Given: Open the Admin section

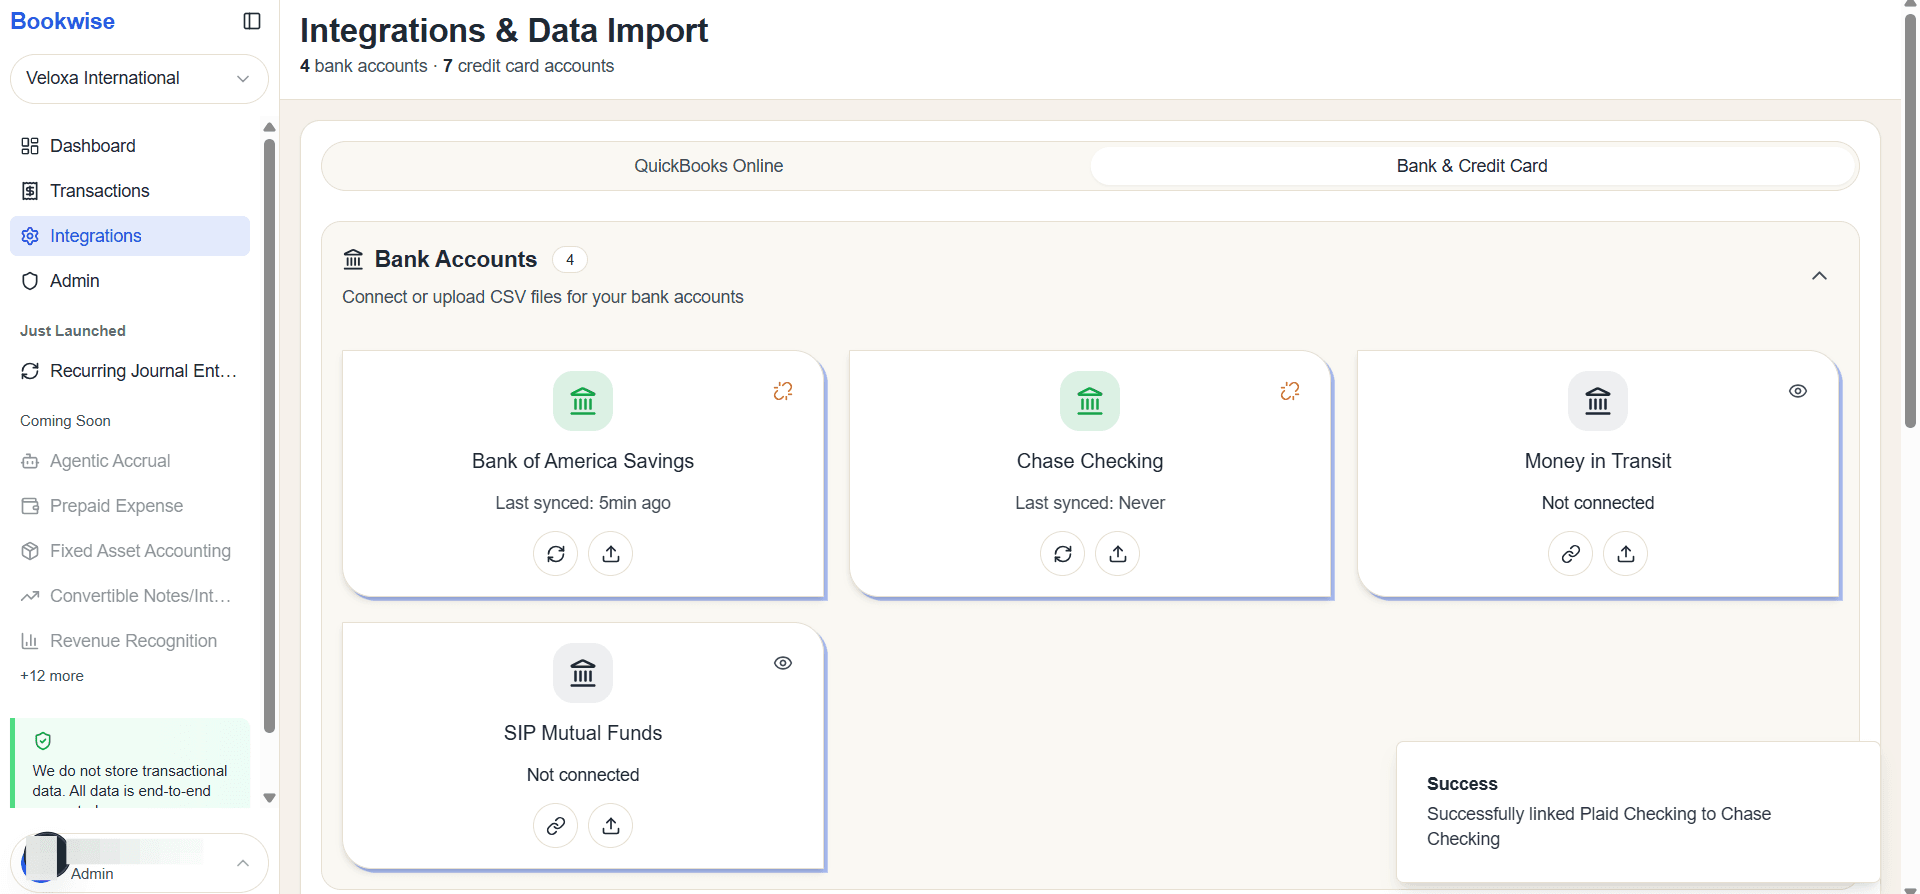Looking at the screenshot, I should [130, 281].
